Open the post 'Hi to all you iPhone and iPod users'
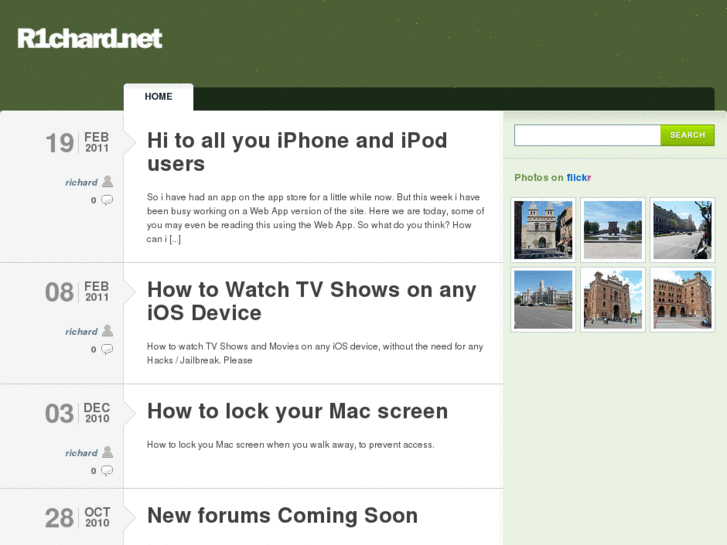Screen dimensions: 727x545 point(297,152)
